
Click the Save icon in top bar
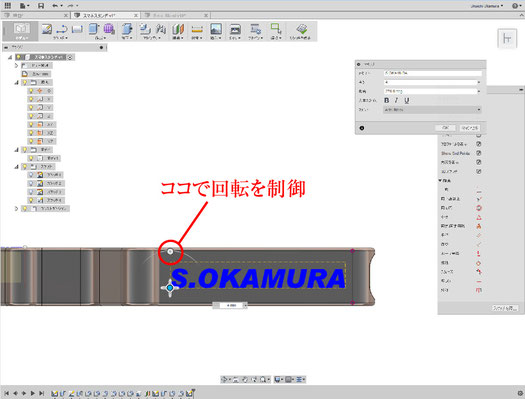coord(41,6)
